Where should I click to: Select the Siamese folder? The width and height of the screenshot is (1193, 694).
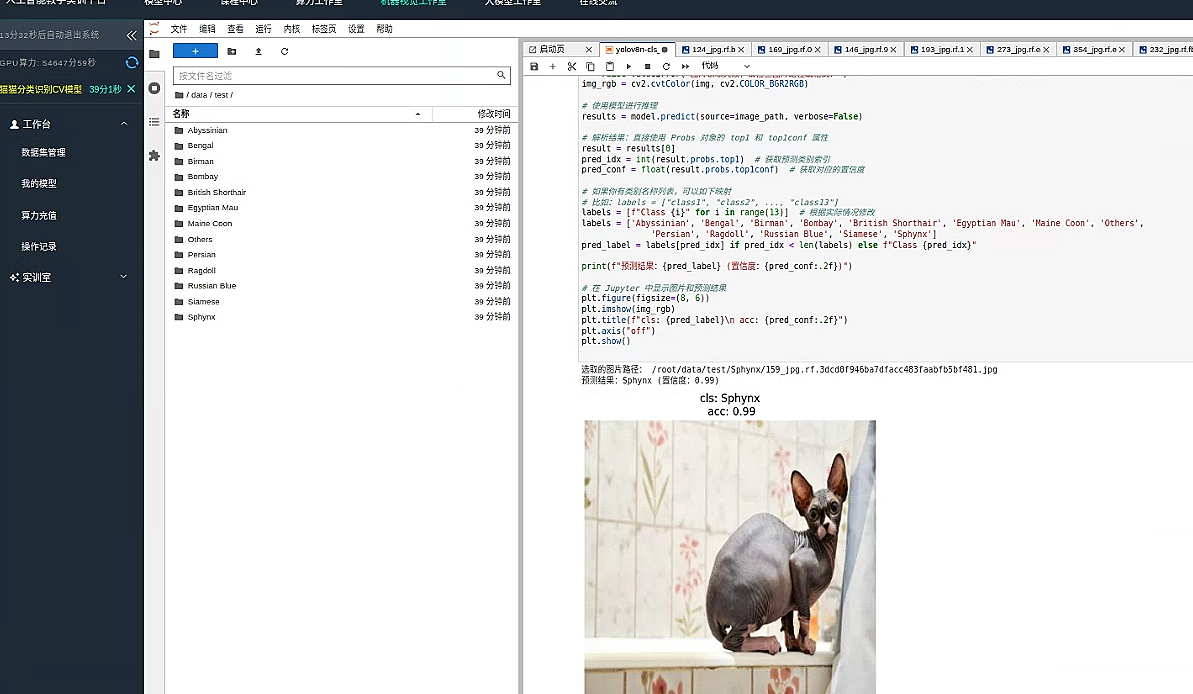[x=342, y=301]
